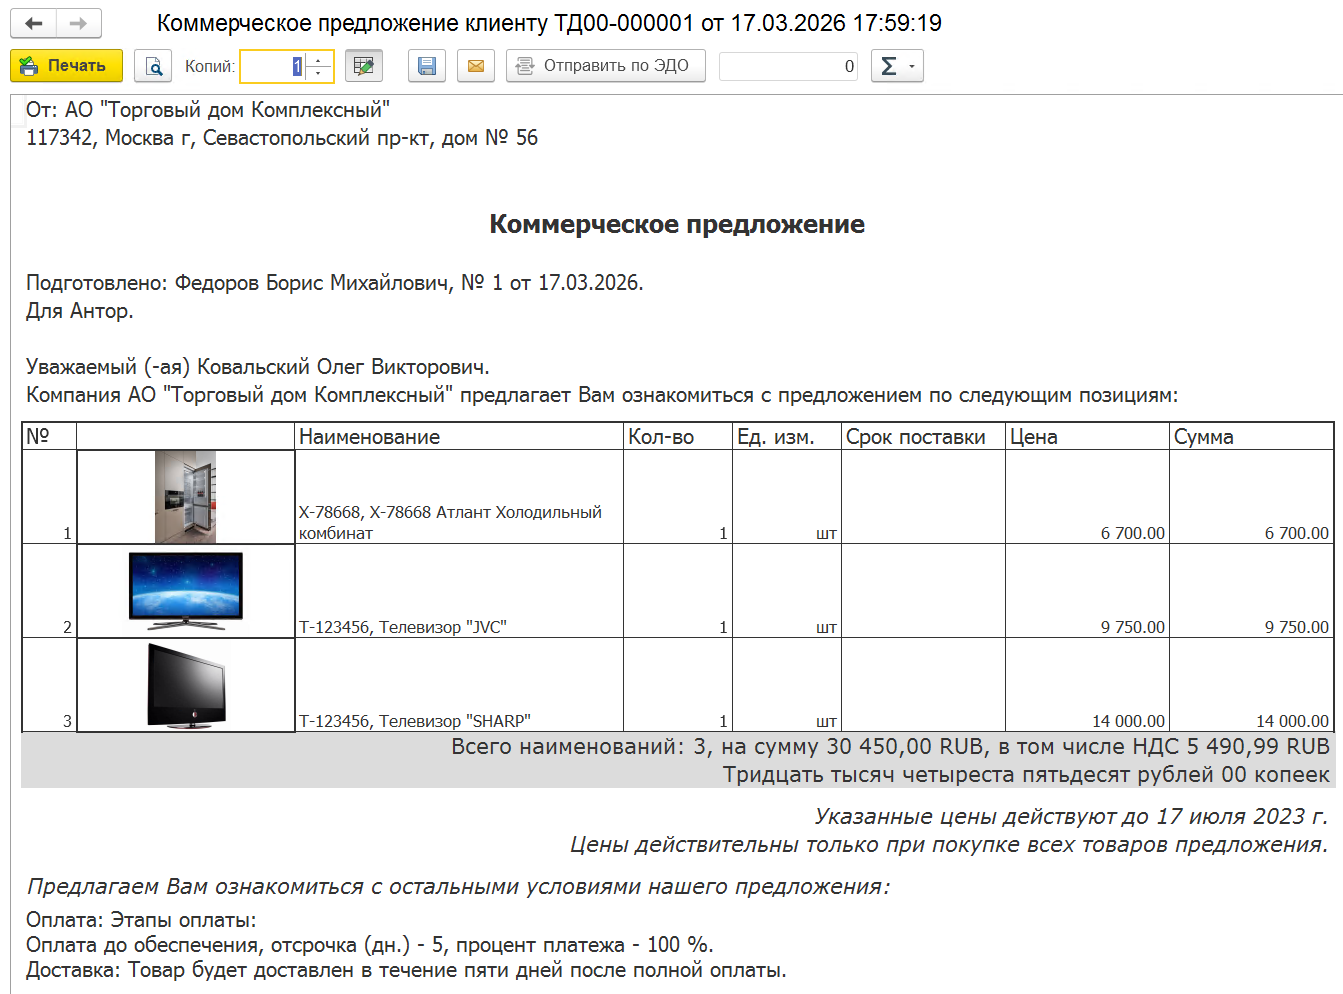Increase copies with the up stepper arrow
This screenshot has width=1343, height=994.
[319, 59]
